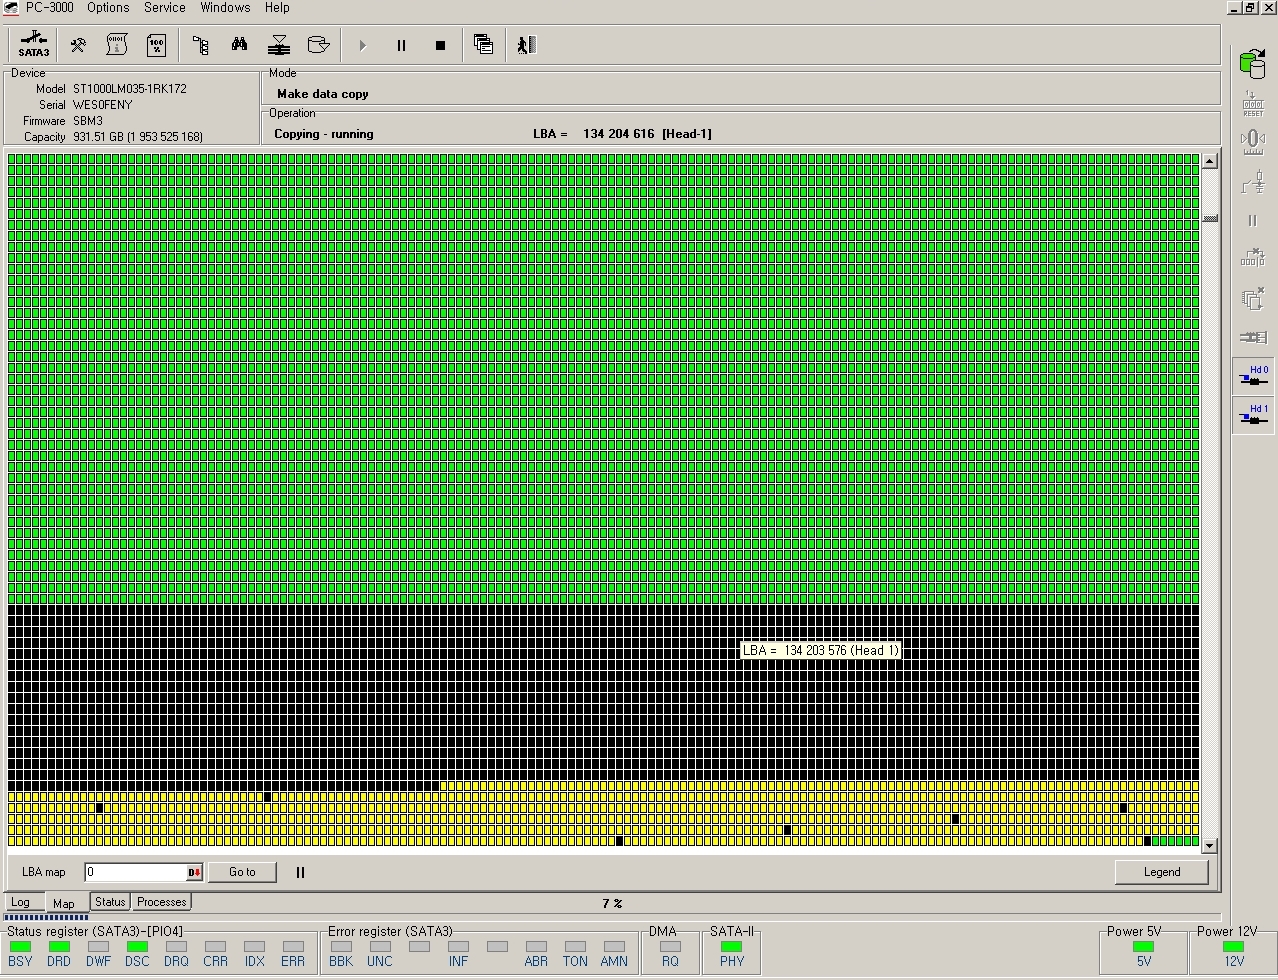1278x980 pixels.
Task: Click the PHY SATA-II indicator
Action: pos(732,947)
